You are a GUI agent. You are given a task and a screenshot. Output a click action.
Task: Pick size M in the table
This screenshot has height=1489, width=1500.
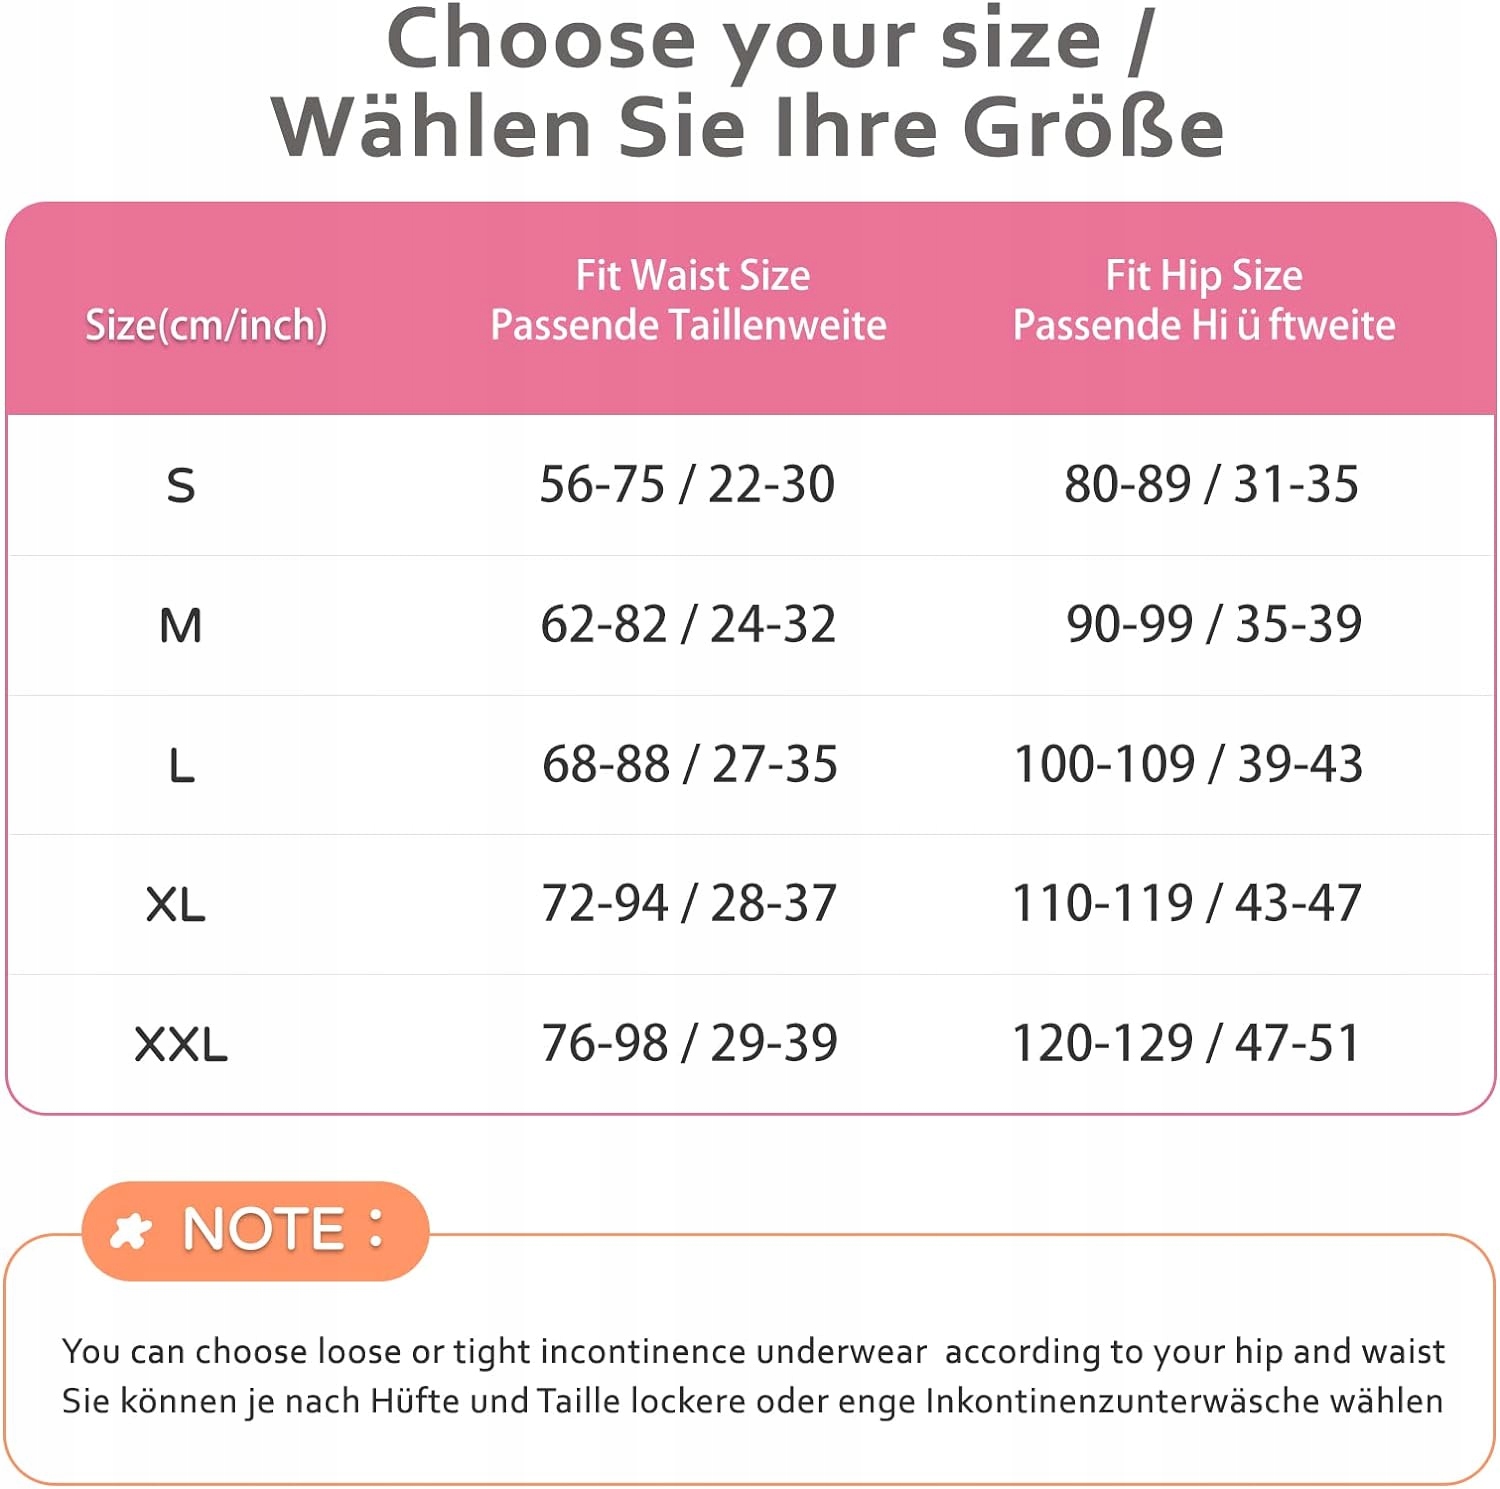coord(180,626)
